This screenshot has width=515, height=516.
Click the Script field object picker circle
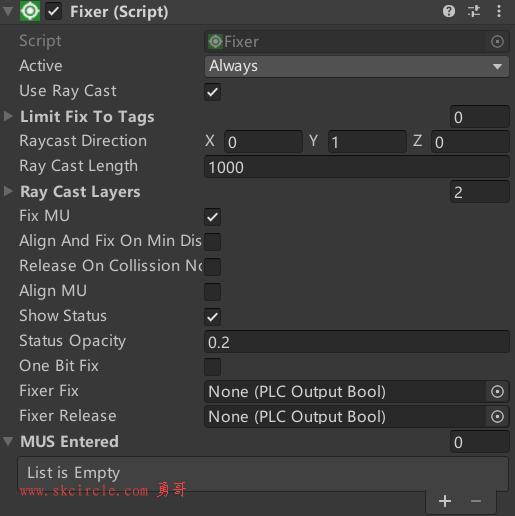pos(497,42)
